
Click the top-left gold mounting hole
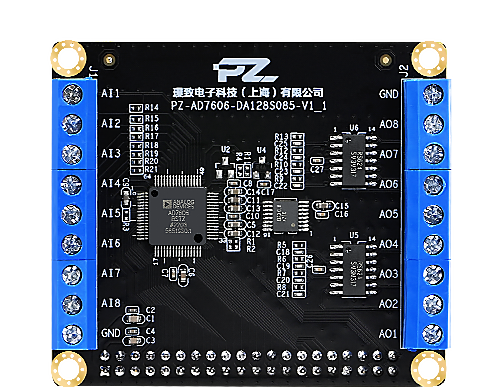(x=68, y=59)
